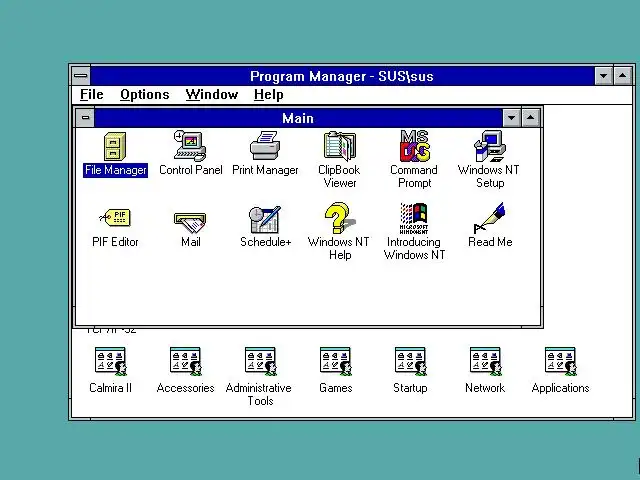Click the Windows NT Help question mark icon
The width and height of the screenshot is (640, 480).
[340, 218]
